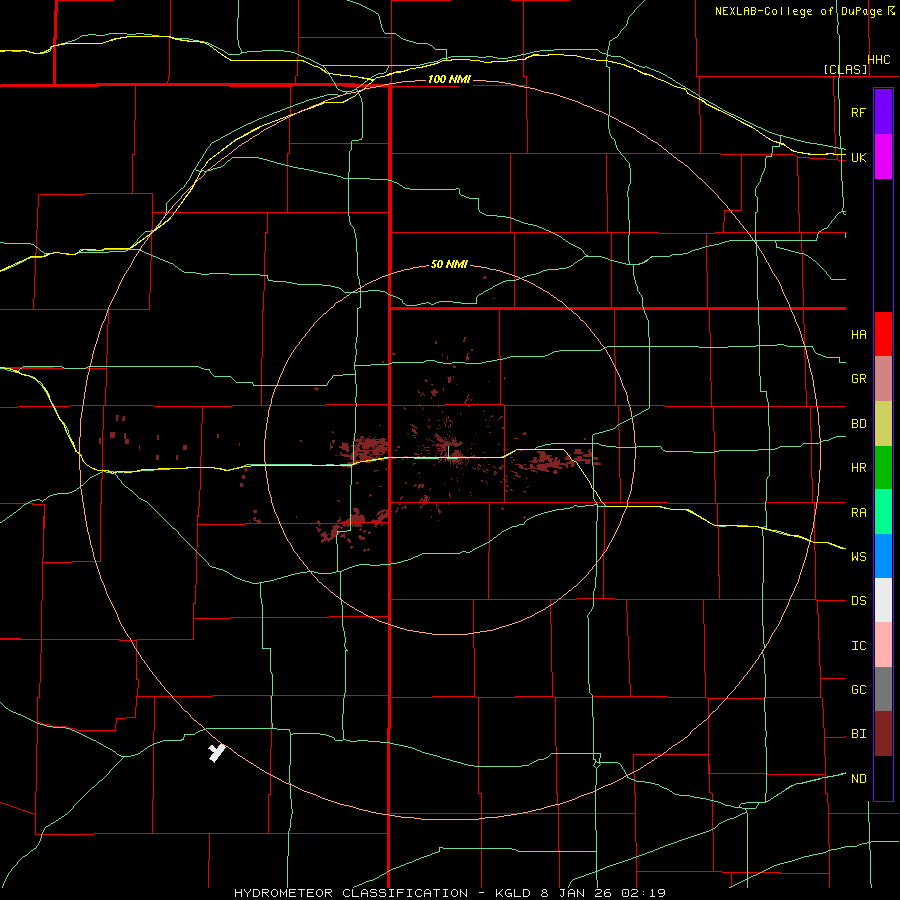Click the 02:19 timestamp
Image resolution: width=900 pixels, height=900 pixels.
643,893
